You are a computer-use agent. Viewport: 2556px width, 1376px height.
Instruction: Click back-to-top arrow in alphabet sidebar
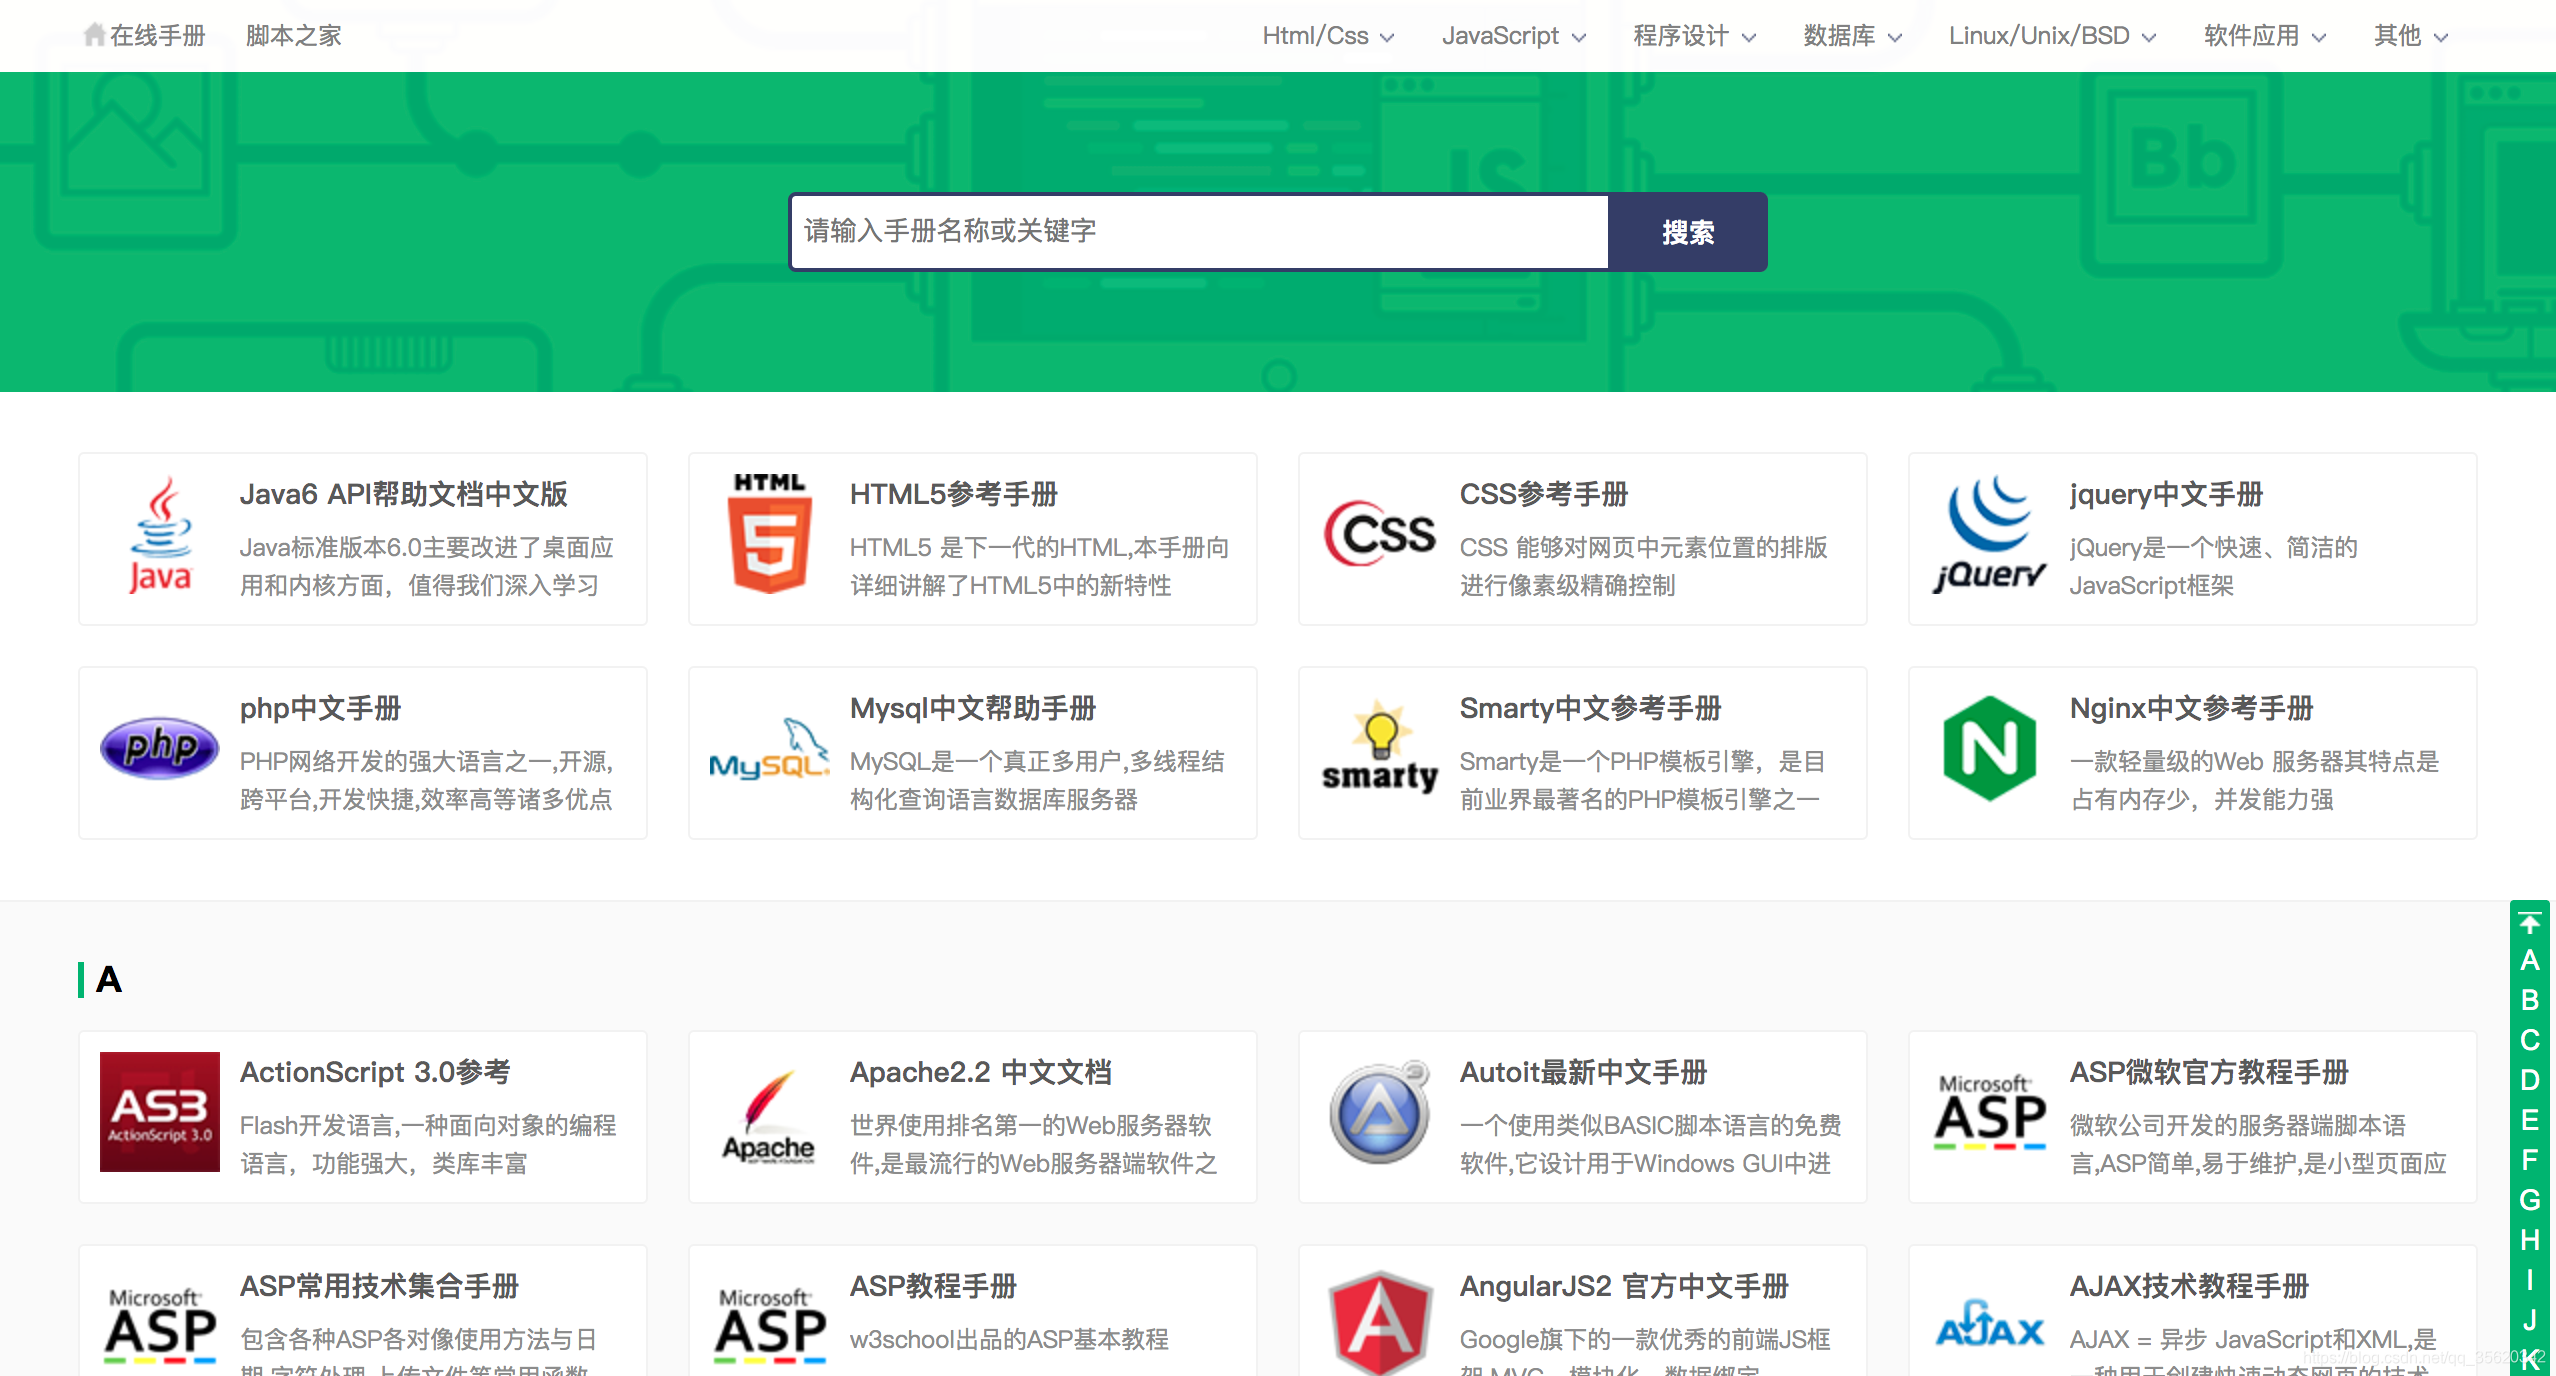coord(2530,921)
